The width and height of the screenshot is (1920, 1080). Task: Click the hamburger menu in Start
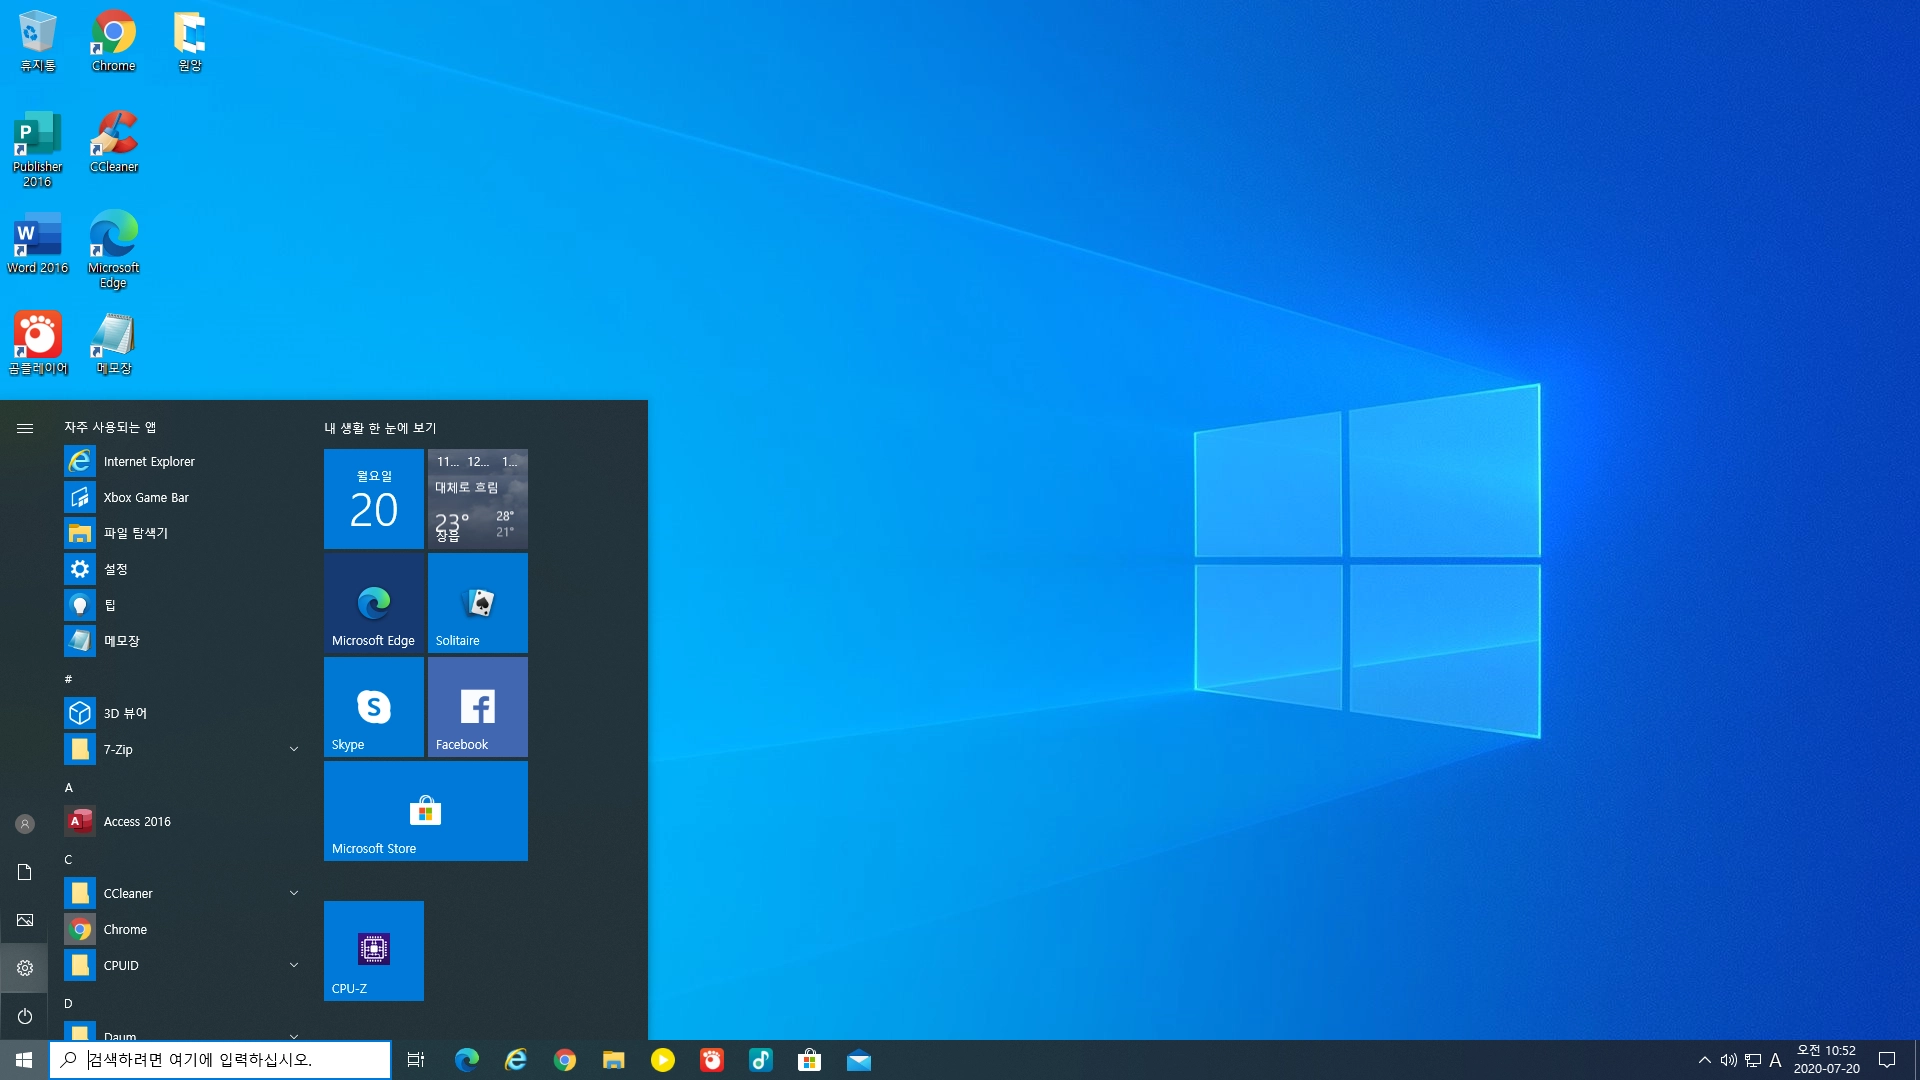25,428
